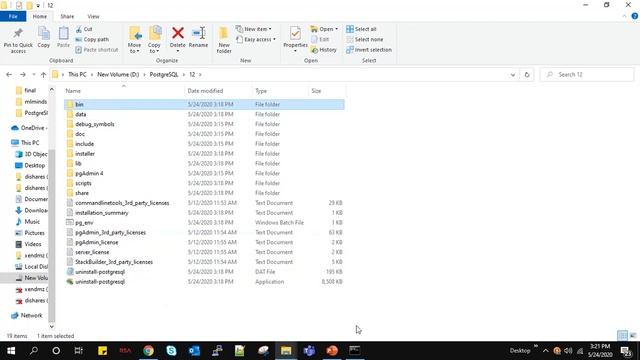The height and width of the screenshot is (360, 640).
Task: Switch to the View ribbon tab
Action: [93, 16]
